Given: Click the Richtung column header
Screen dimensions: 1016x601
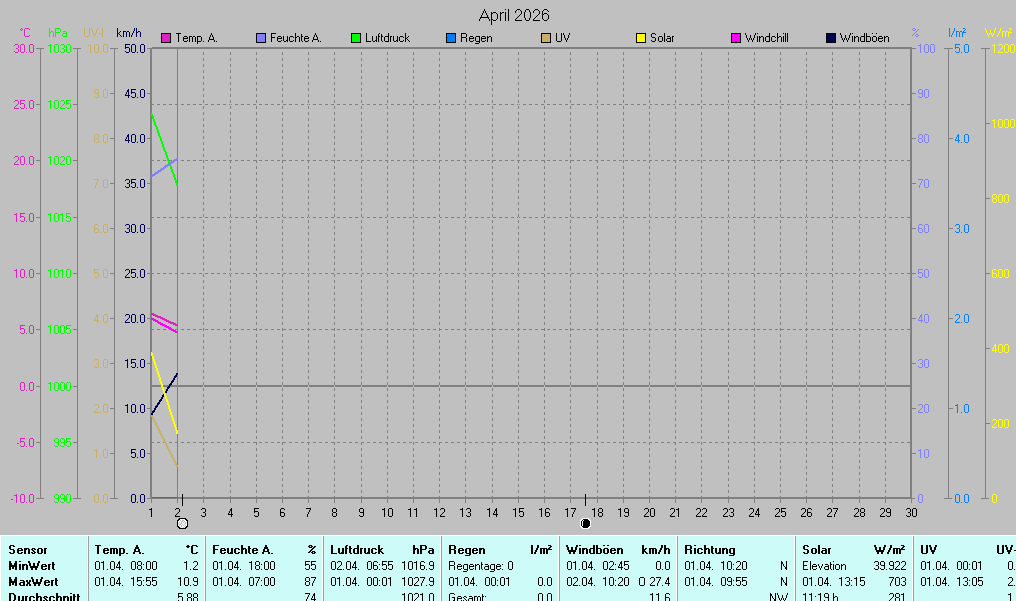Looking at the screenshot, I should pos(709,549).
